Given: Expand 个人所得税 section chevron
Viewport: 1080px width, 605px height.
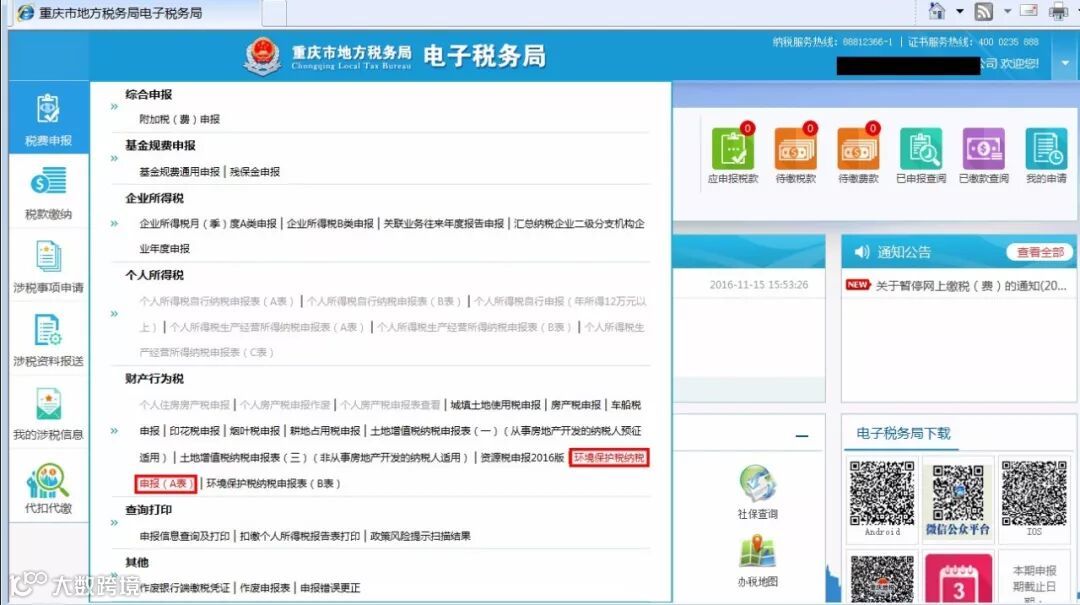Looking at the screenshot, I should (114, 314).
